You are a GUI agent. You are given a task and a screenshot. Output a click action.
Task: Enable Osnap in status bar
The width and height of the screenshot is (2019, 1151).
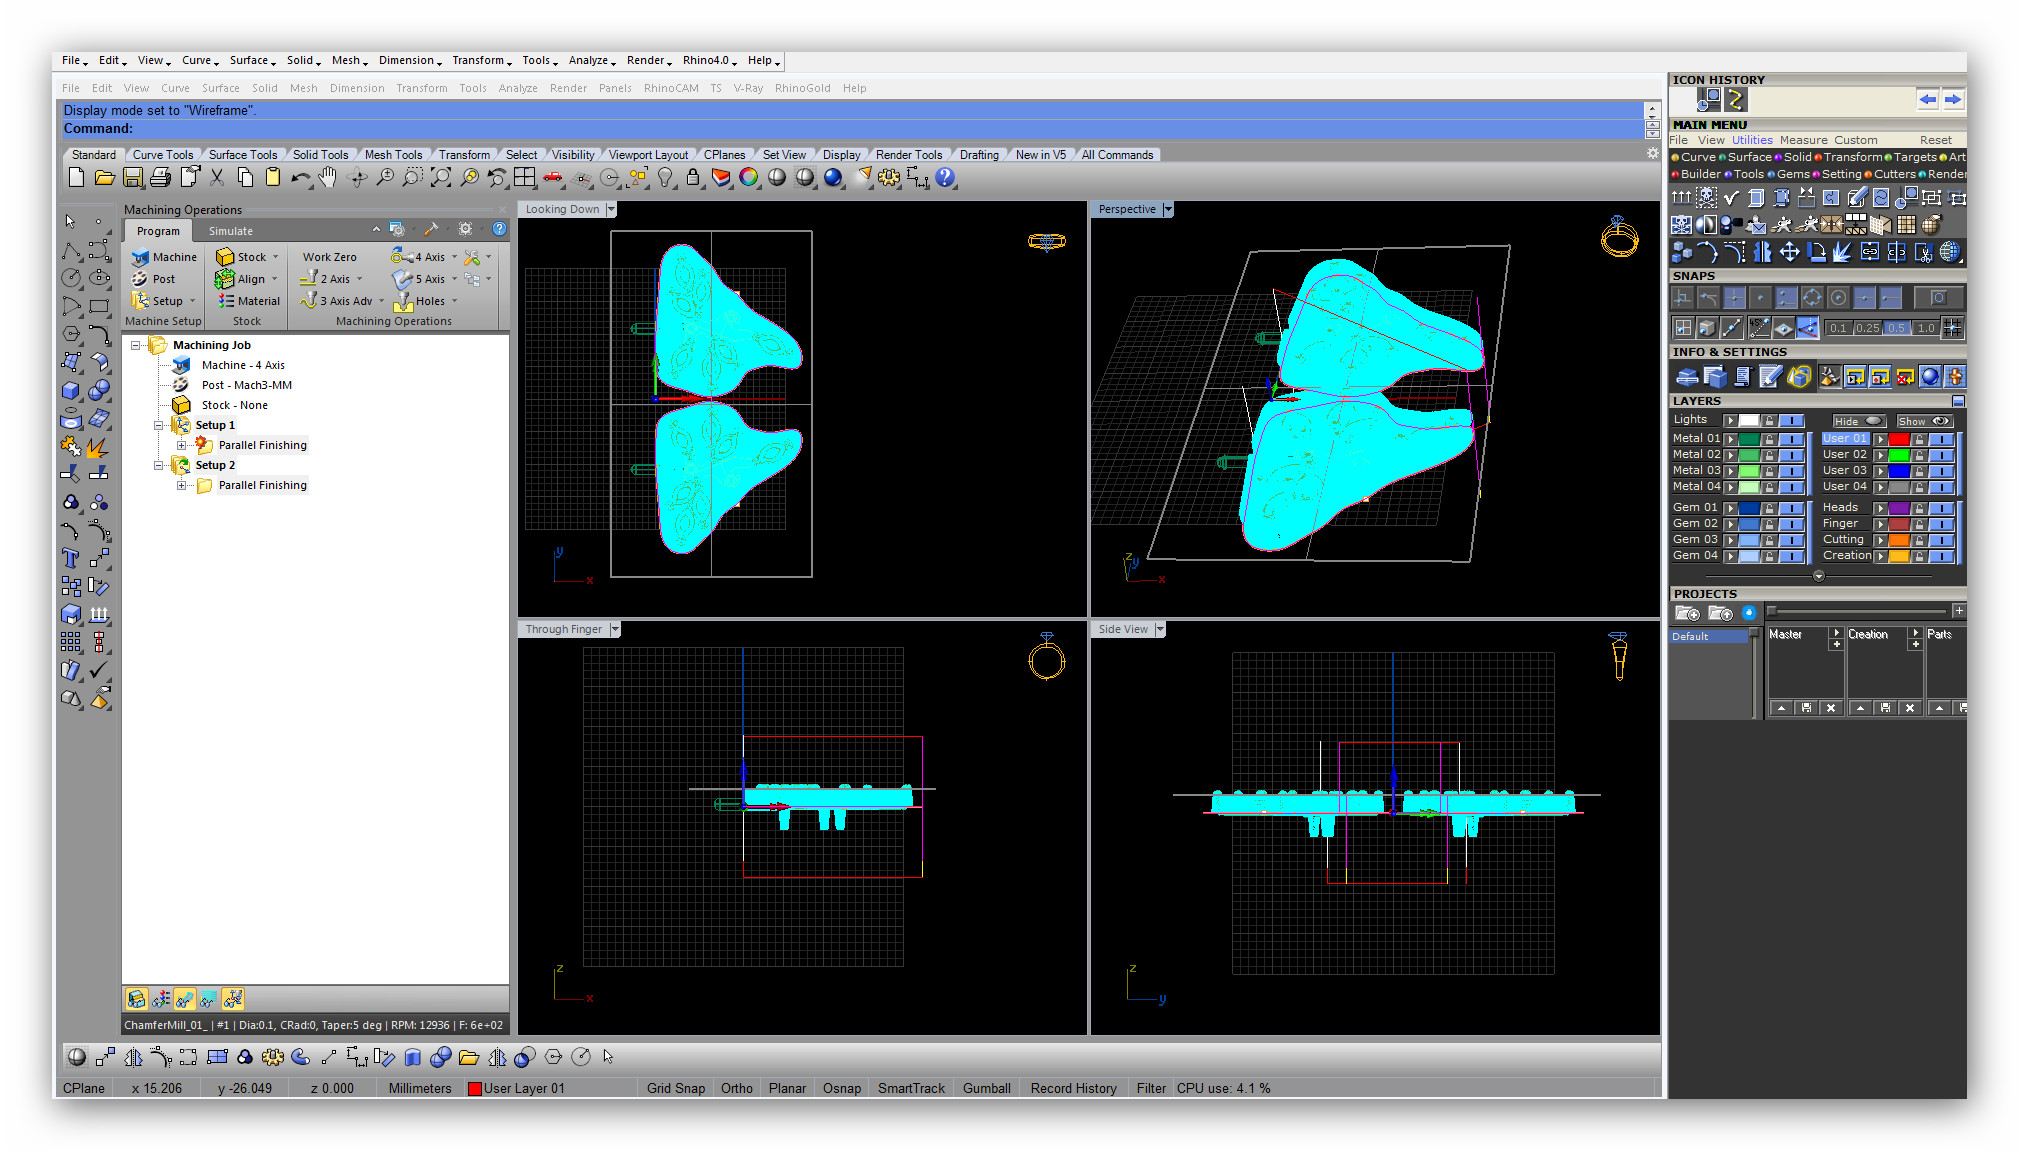[841, 1088]
